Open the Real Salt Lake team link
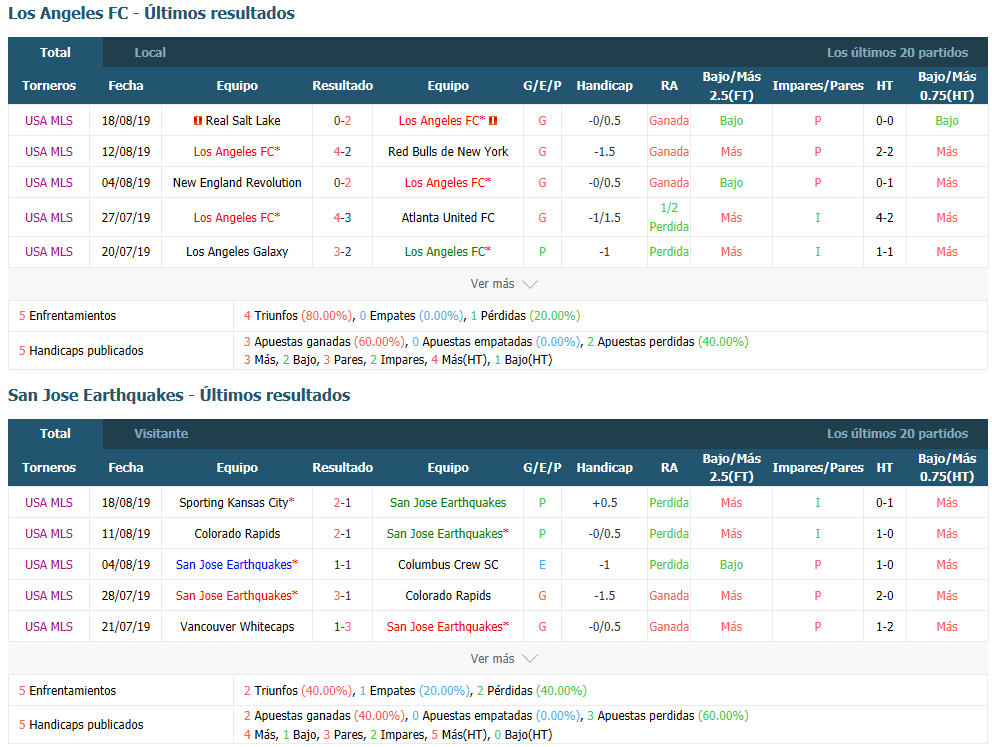The width and height of the screenshot is (992, 747). (243, 121)
